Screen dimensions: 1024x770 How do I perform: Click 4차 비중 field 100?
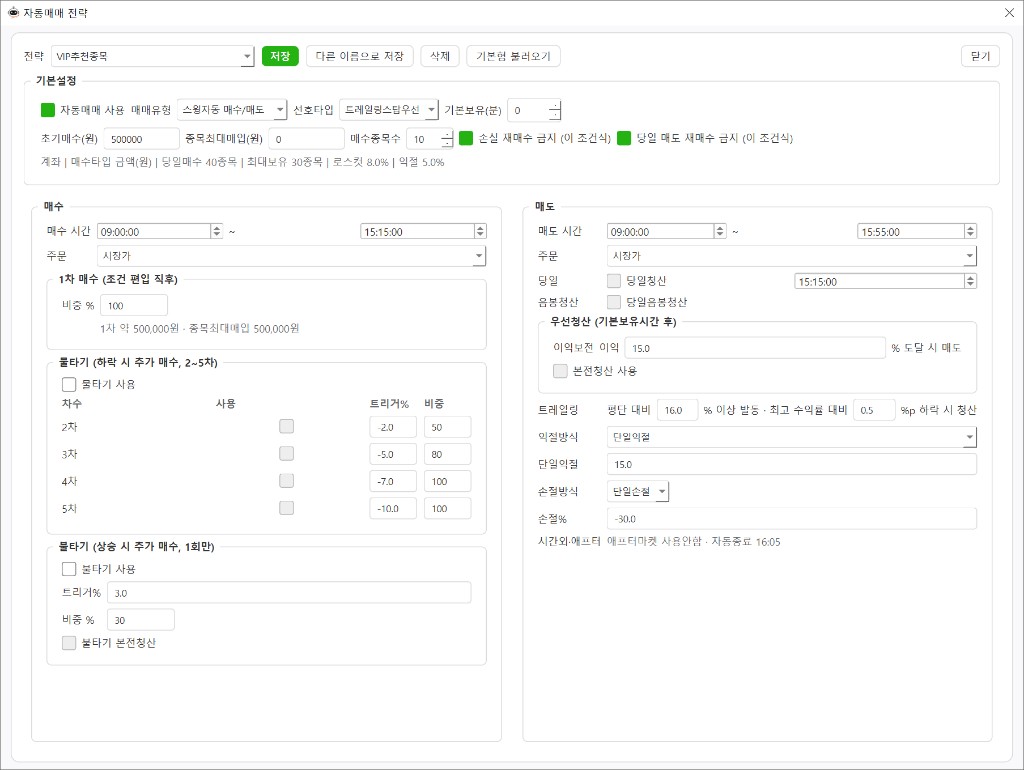click(x=447, y=481)
